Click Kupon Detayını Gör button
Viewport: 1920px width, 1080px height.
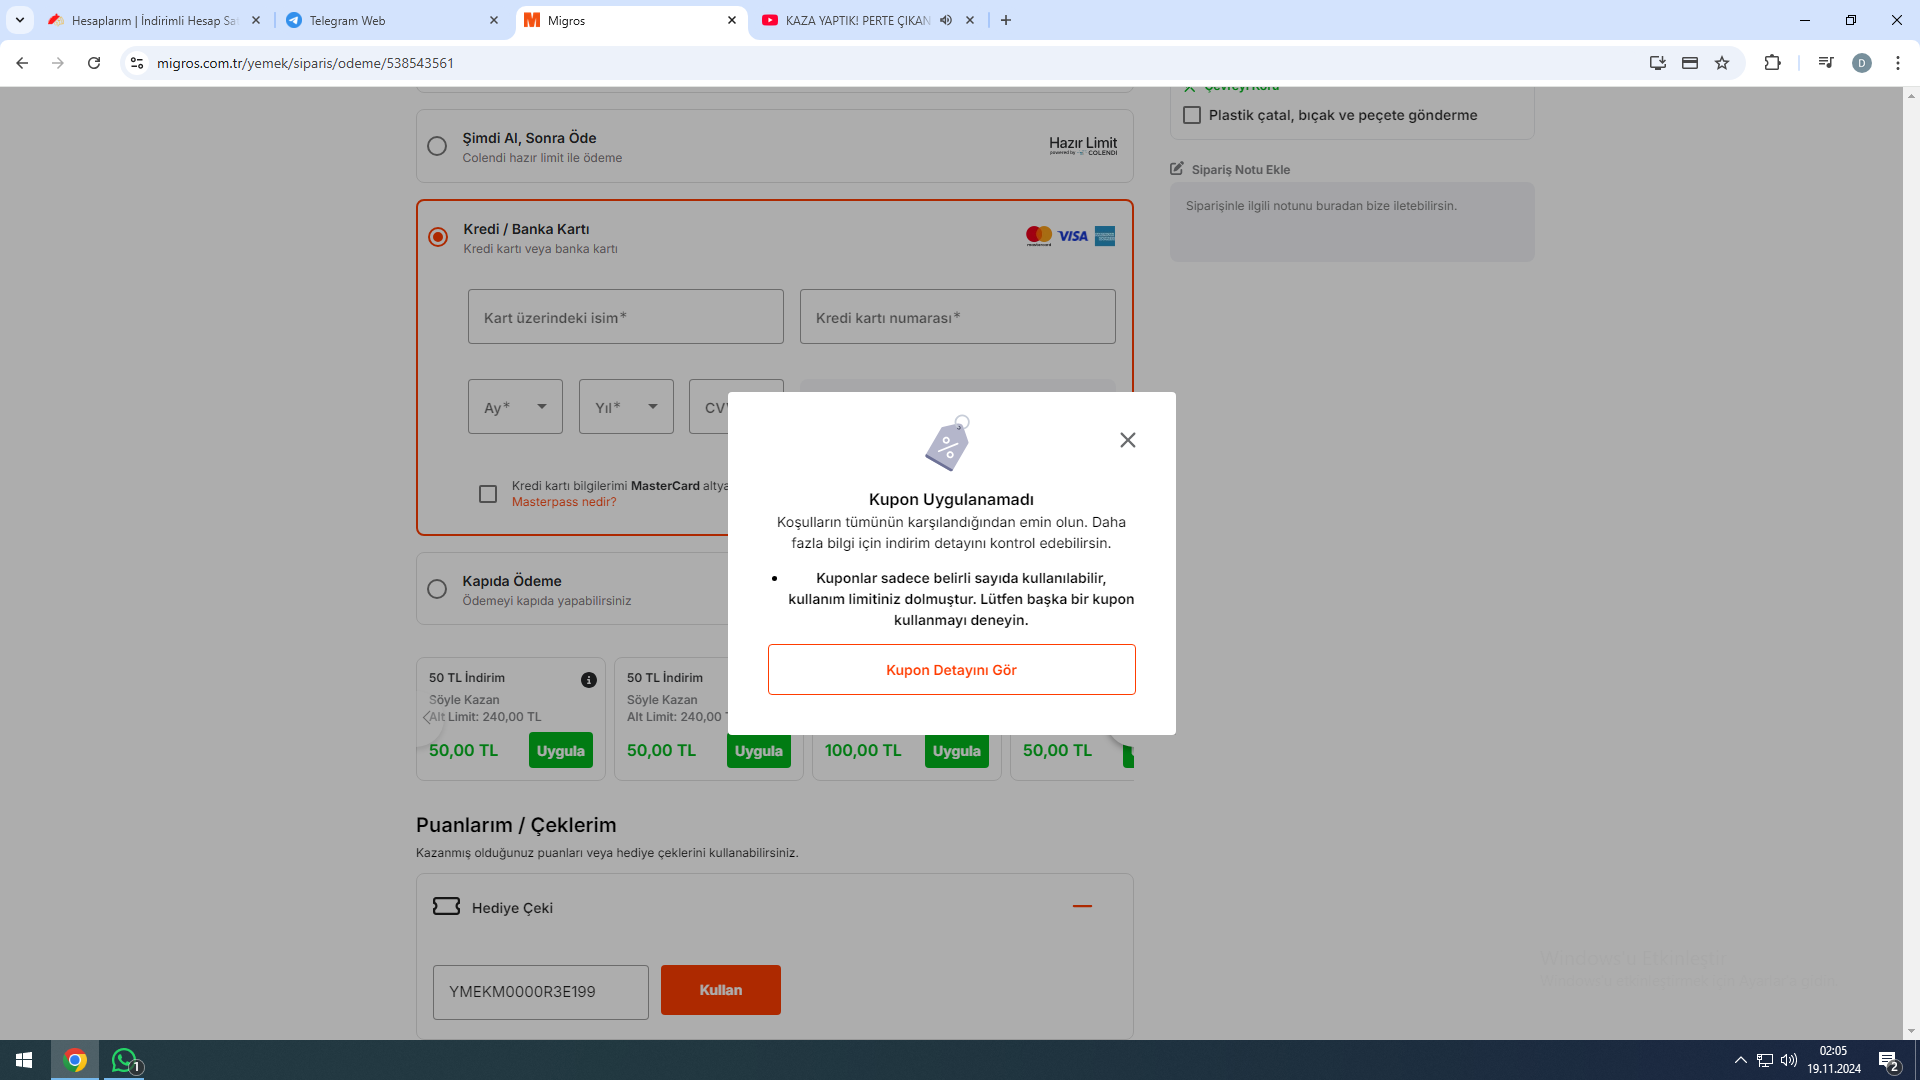[951, 670]
